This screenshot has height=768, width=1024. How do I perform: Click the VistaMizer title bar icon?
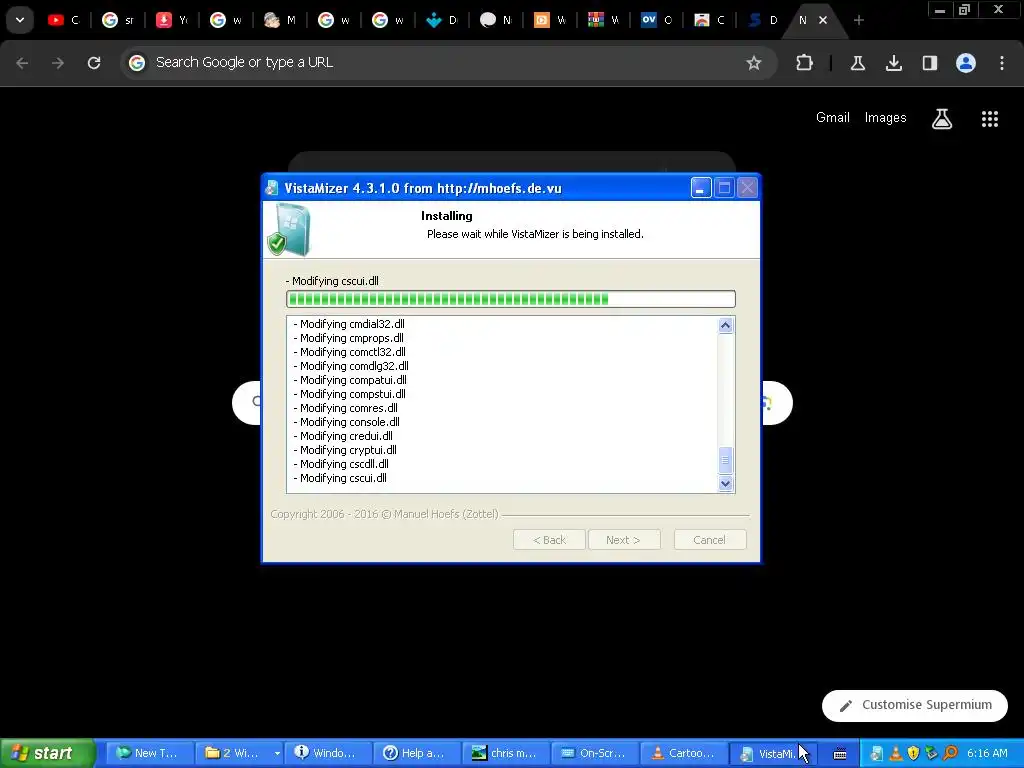coord(272,188)
